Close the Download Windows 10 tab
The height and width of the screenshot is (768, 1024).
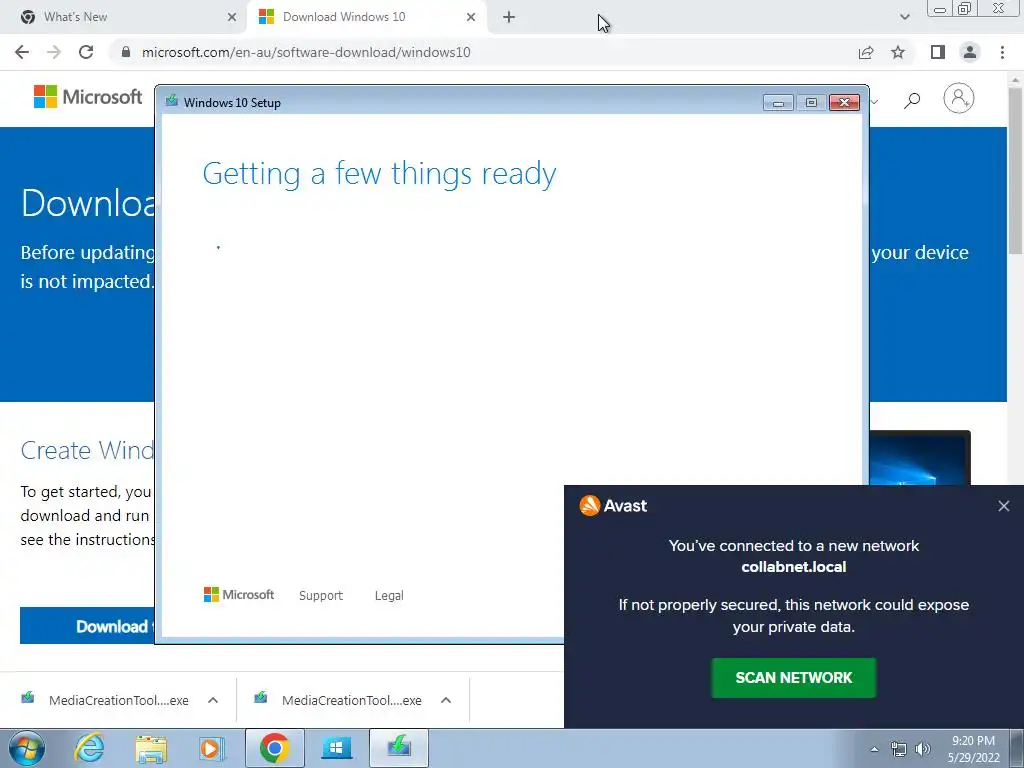pyautogui.click(x=471, y=17)
